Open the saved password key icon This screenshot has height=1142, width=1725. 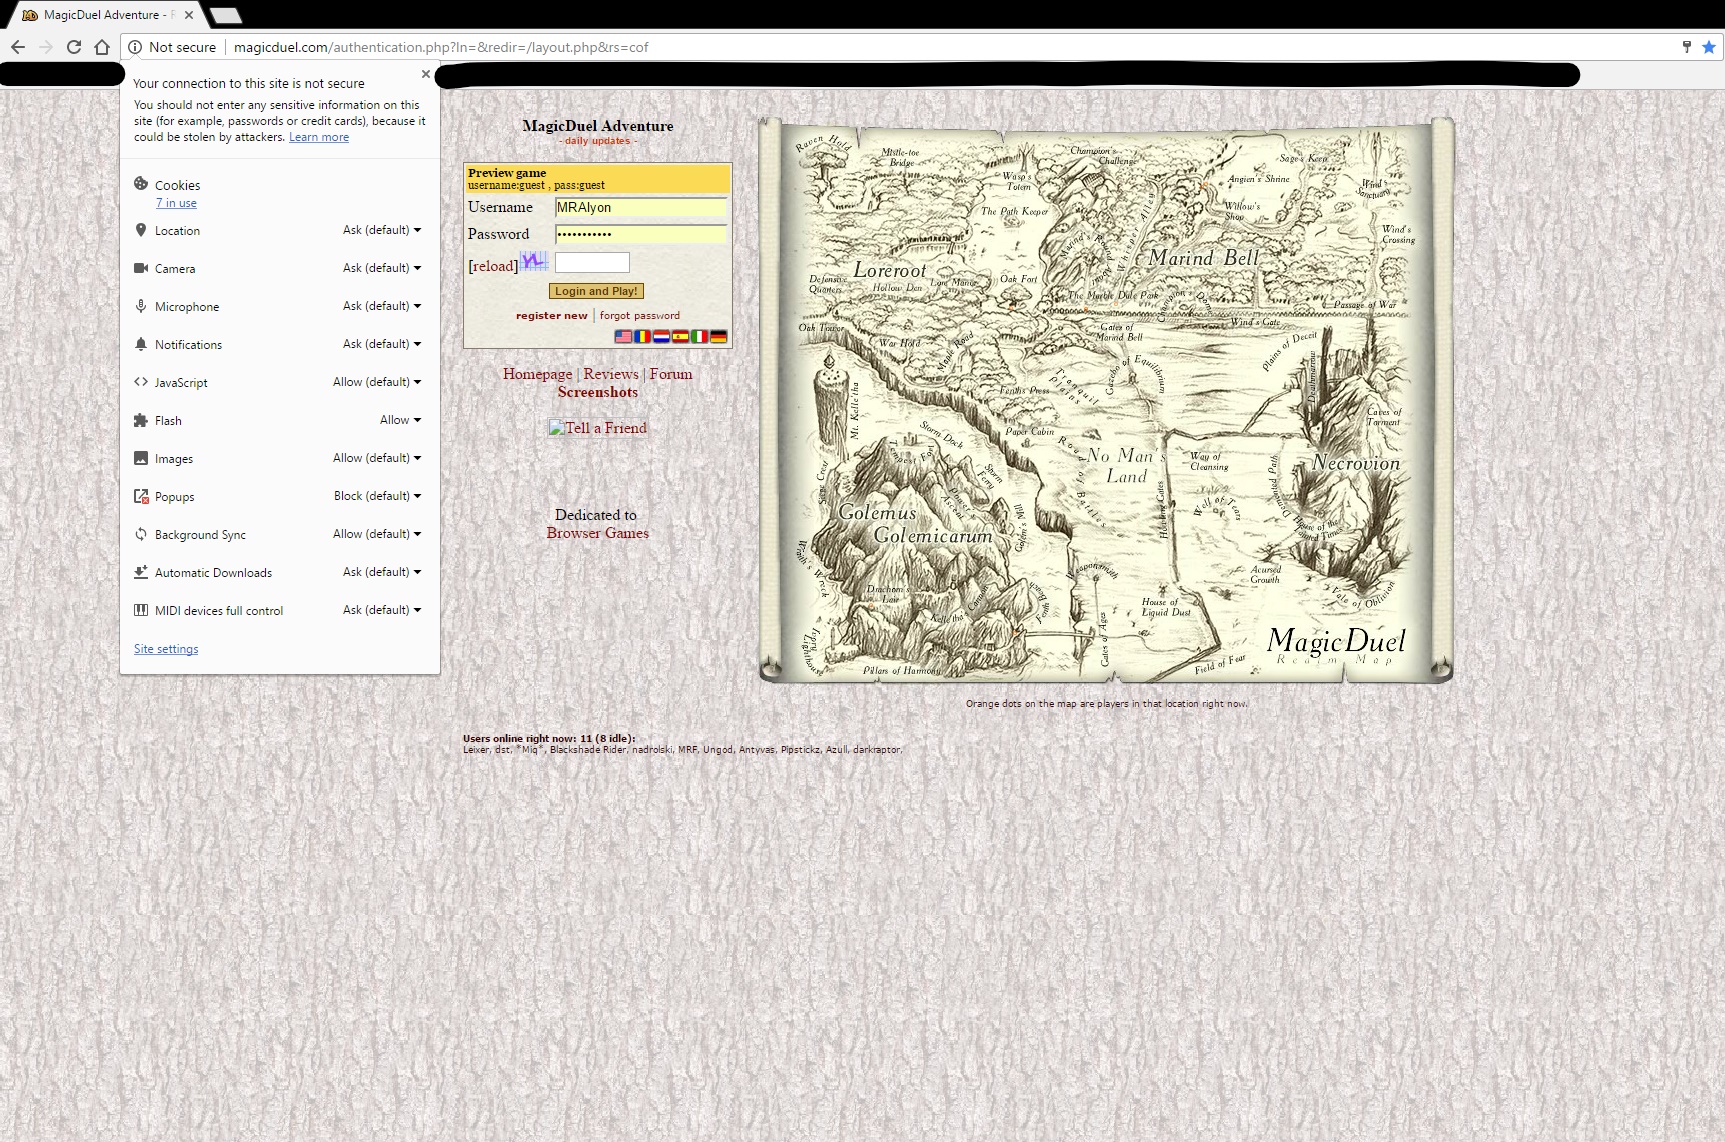(1687, 46)
